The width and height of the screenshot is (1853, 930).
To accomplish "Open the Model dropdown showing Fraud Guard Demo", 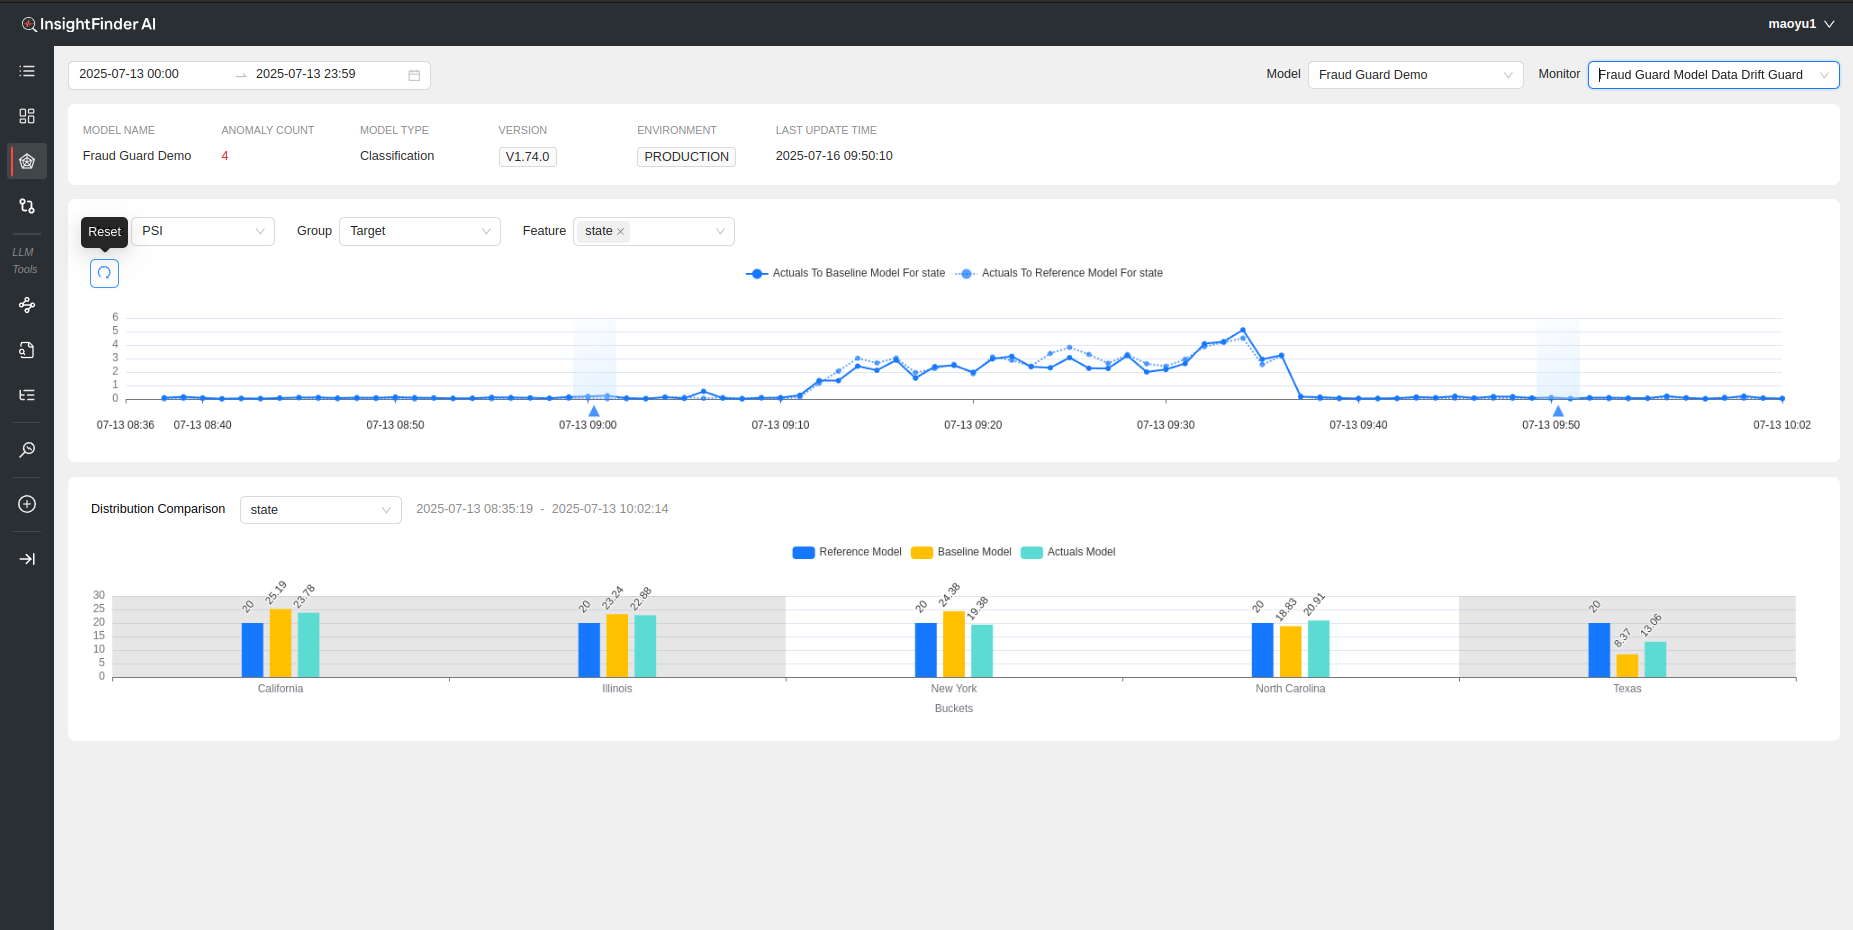I will click(x=1414, y=75).
